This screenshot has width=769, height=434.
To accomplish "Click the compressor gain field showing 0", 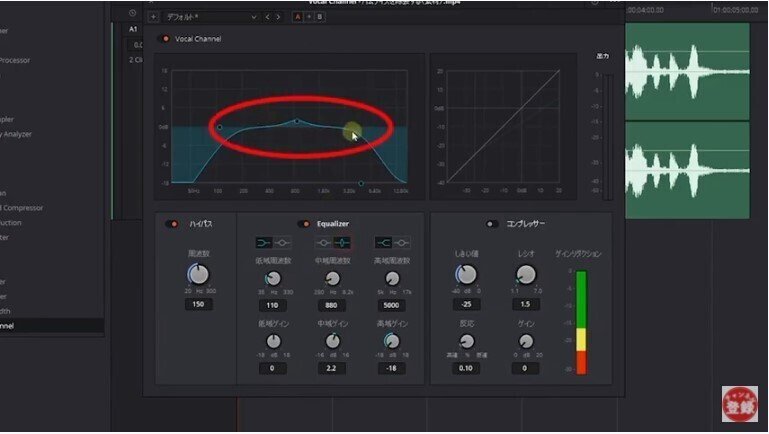I will click(525, 368).
